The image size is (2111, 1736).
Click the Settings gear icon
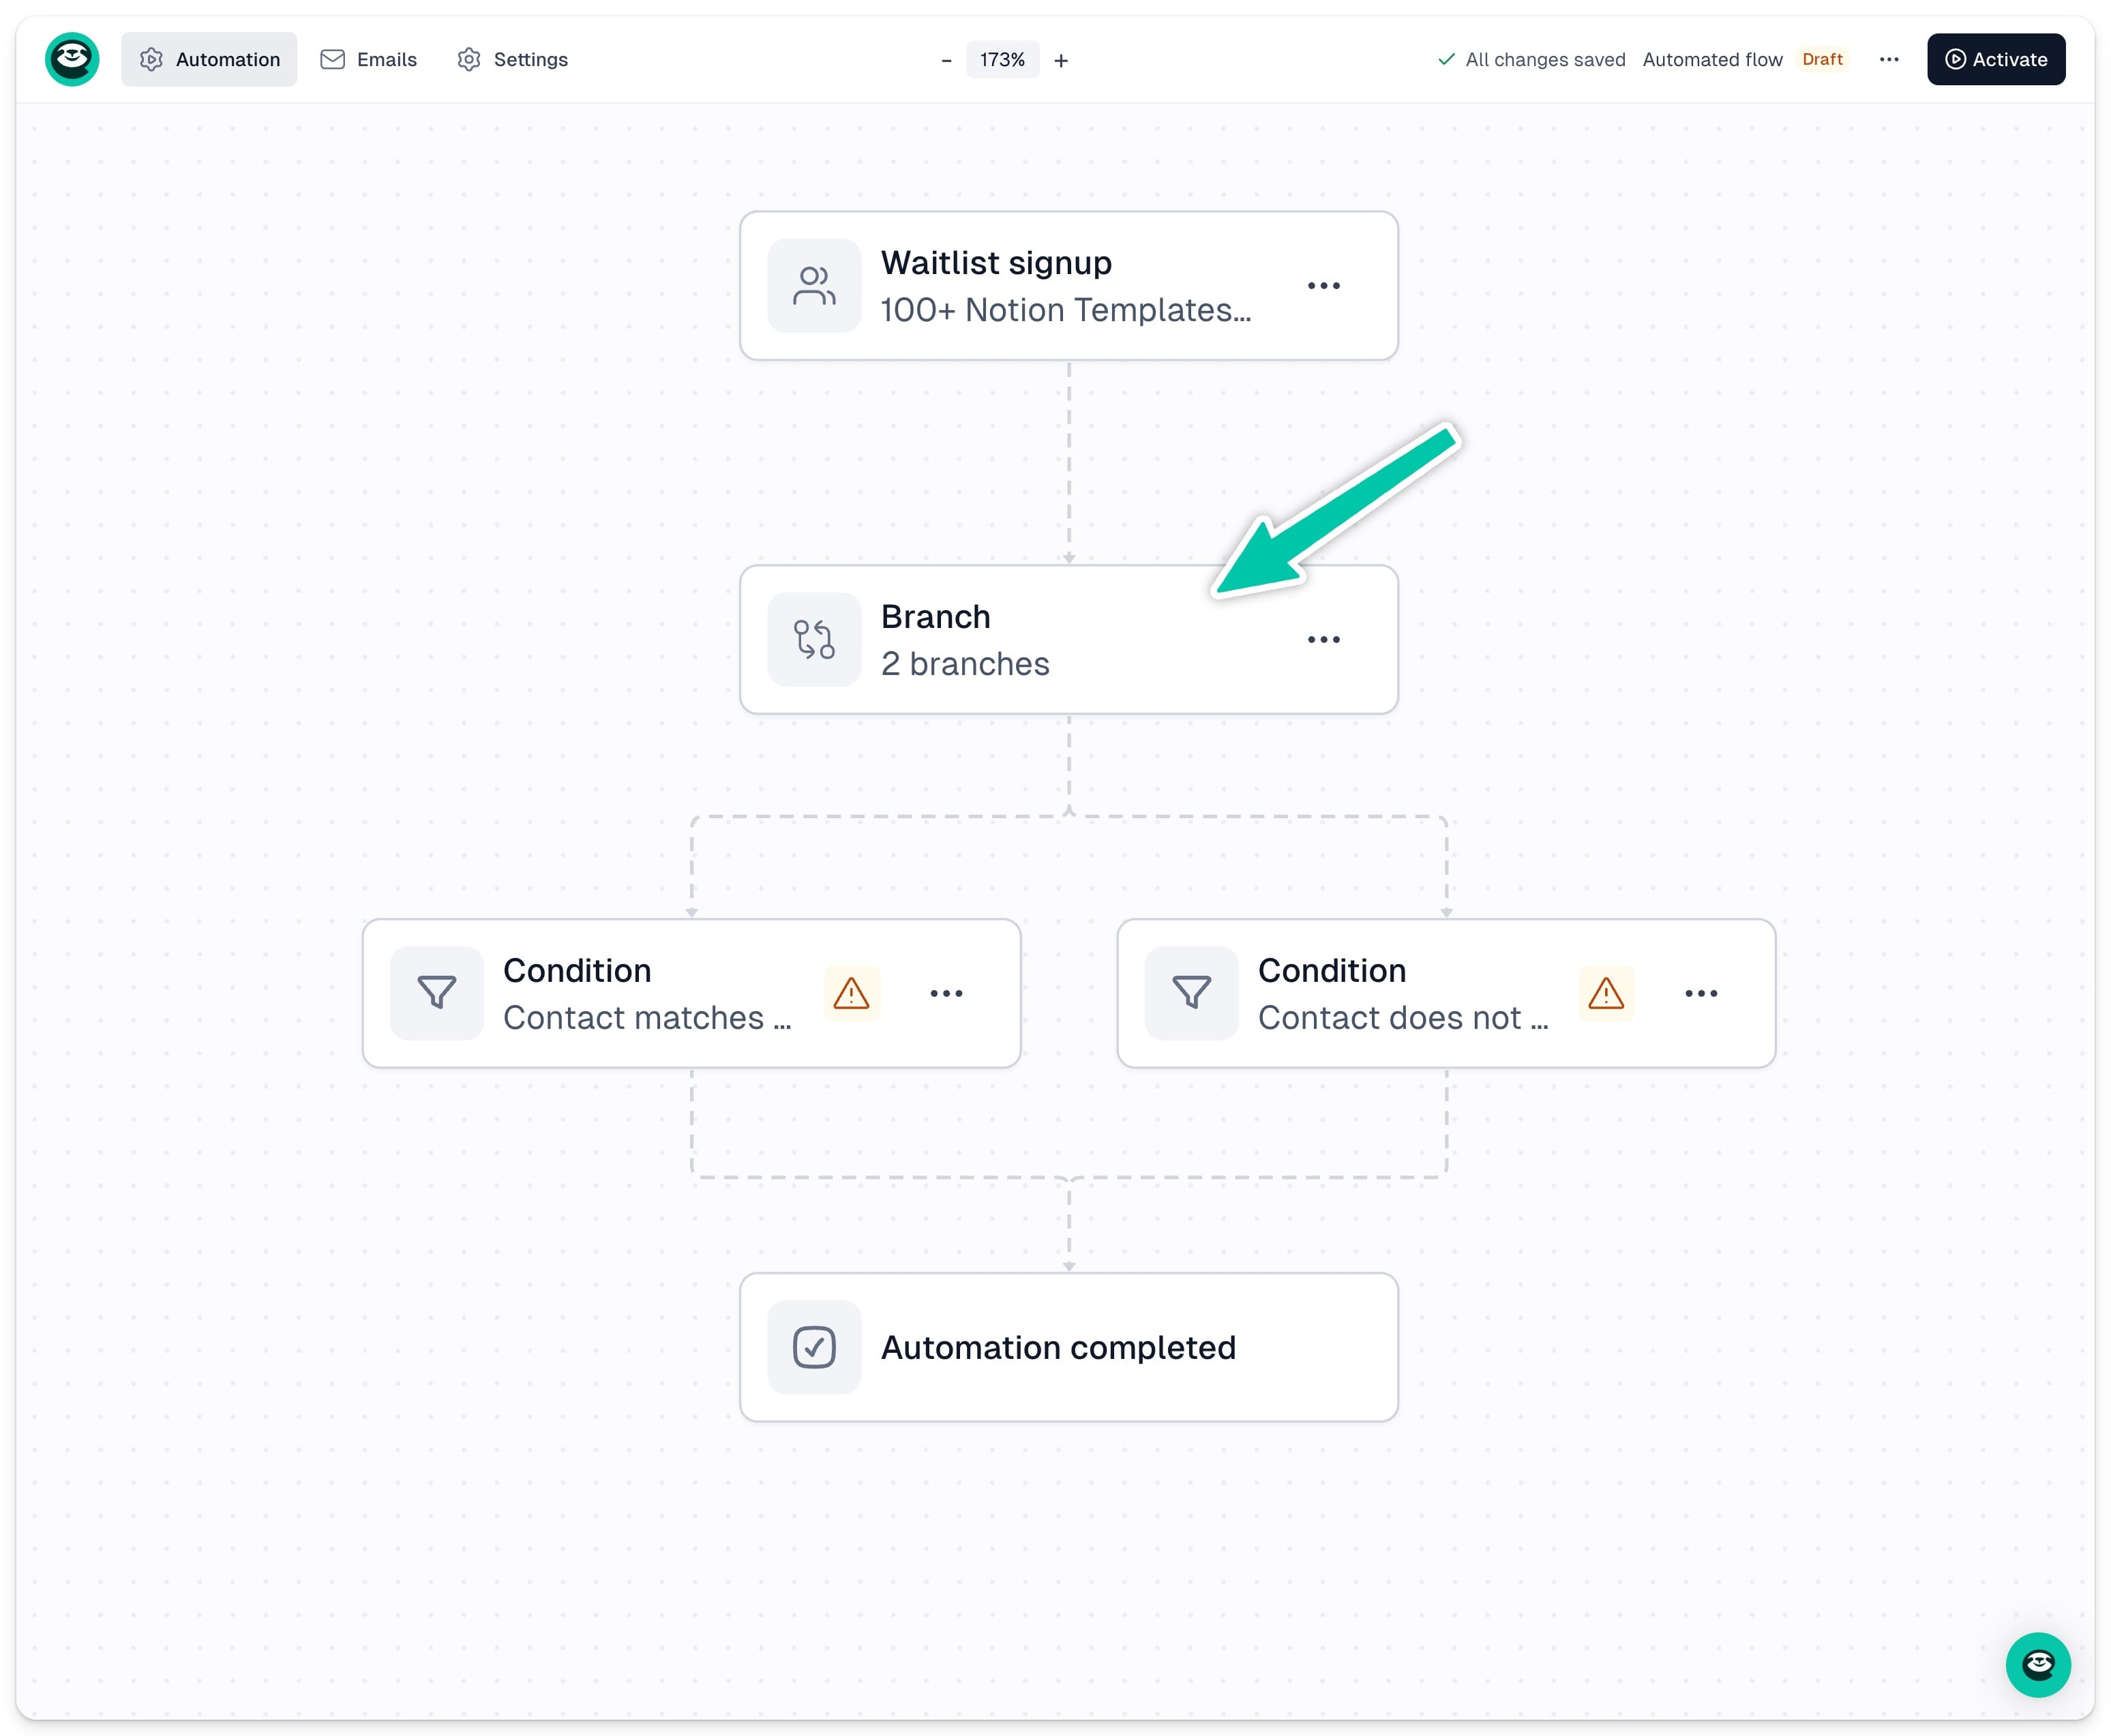tap(468, 59)
